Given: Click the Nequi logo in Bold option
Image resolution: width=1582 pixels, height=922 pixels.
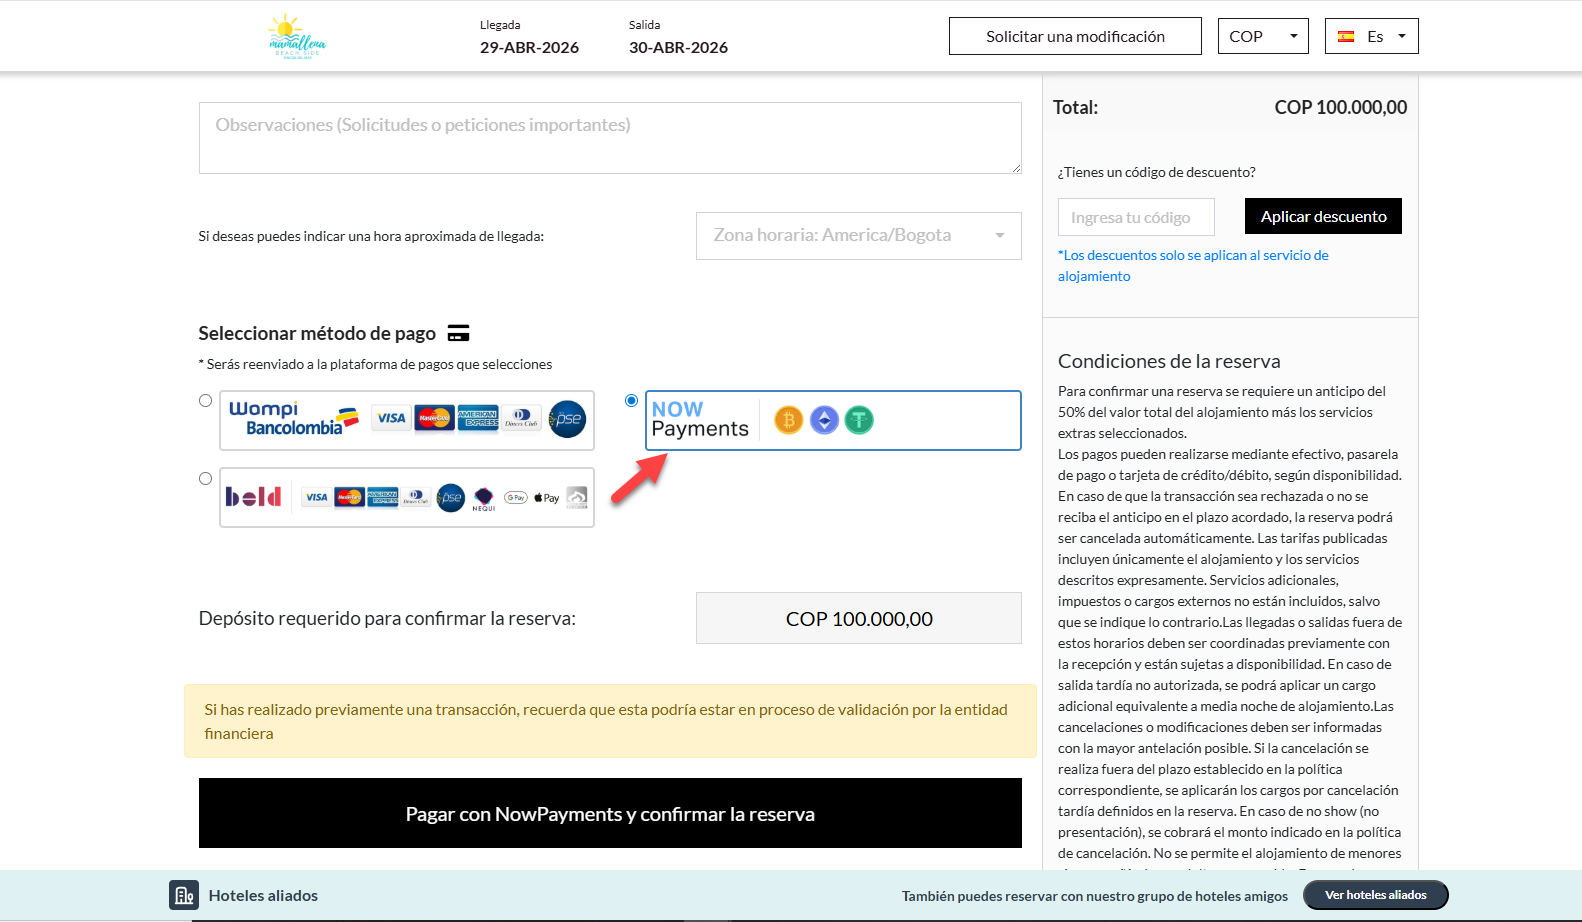Looking at the screenshot, I should click(484, 497).
